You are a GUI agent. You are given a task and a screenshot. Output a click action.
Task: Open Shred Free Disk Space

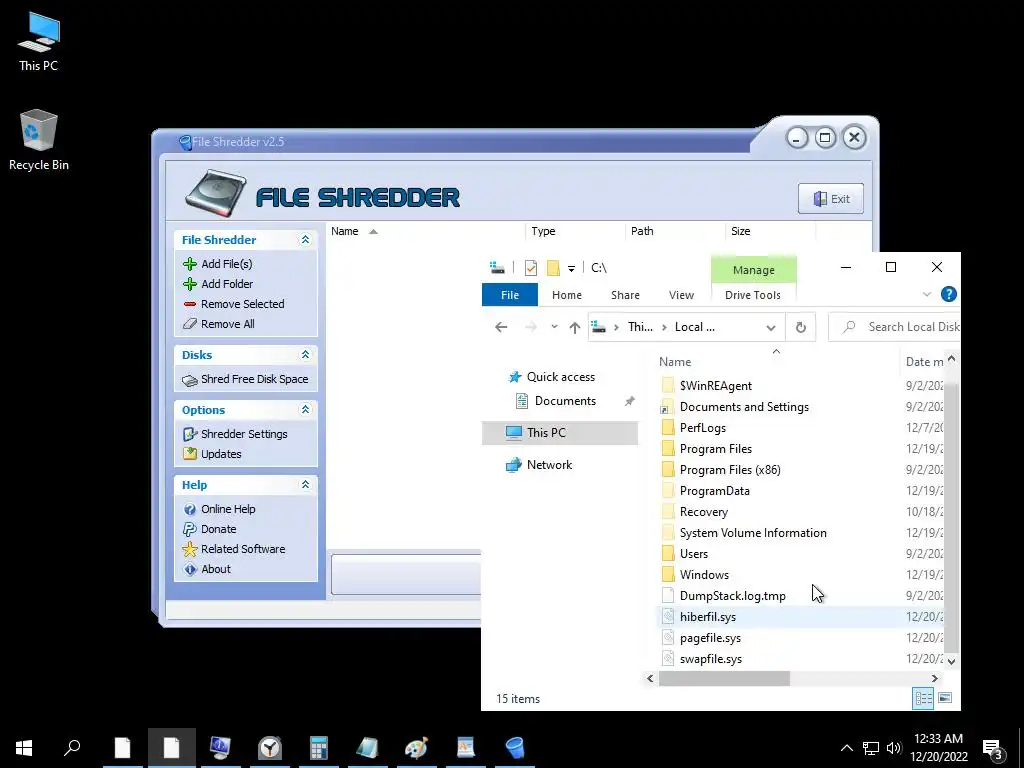tap(254, 379)
